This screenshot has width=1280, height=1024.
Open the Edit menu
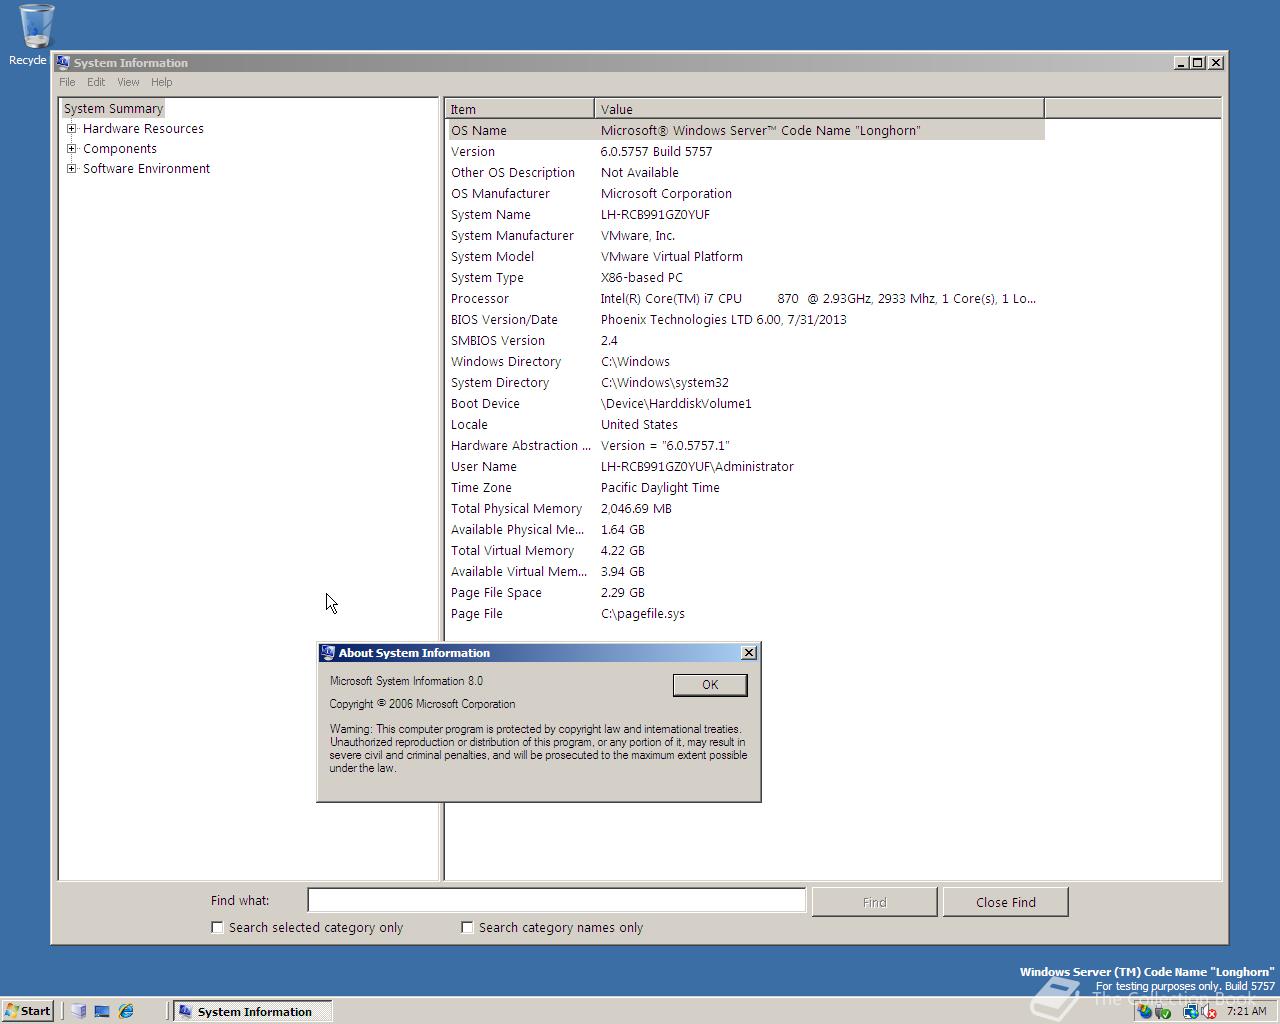[x=96, y=82]
